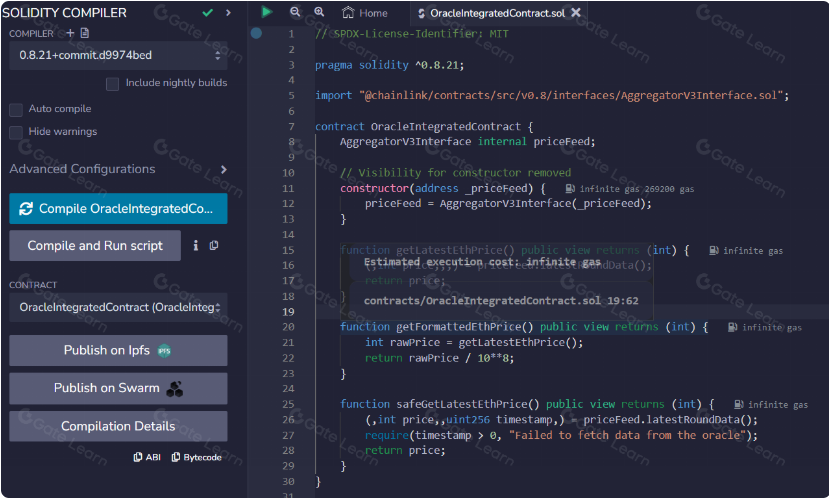Check the Hide warnings option
The image size is (829, 498).
coord(16,132)
